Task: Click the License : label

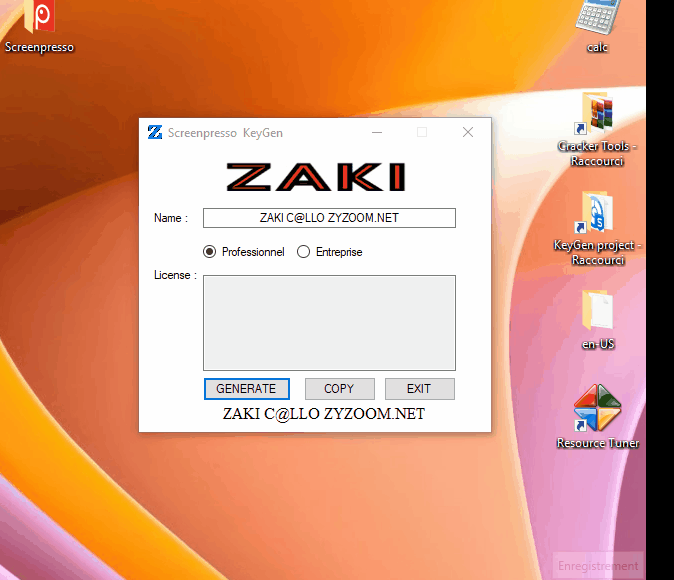Action: (175, 275)
